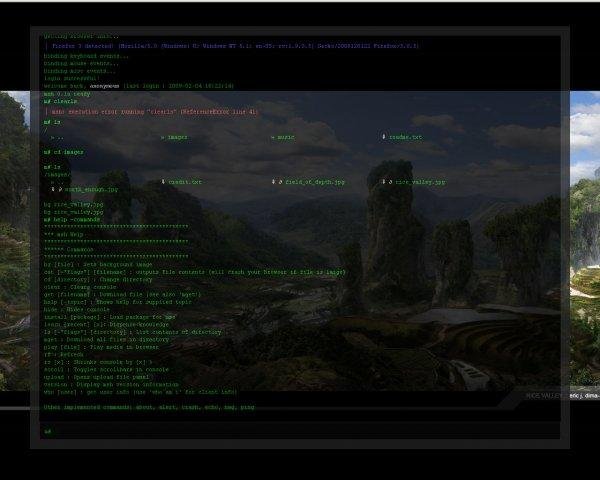Select the 'm# cd images' command line
600x480 pixels.
(x=64, y=152)
